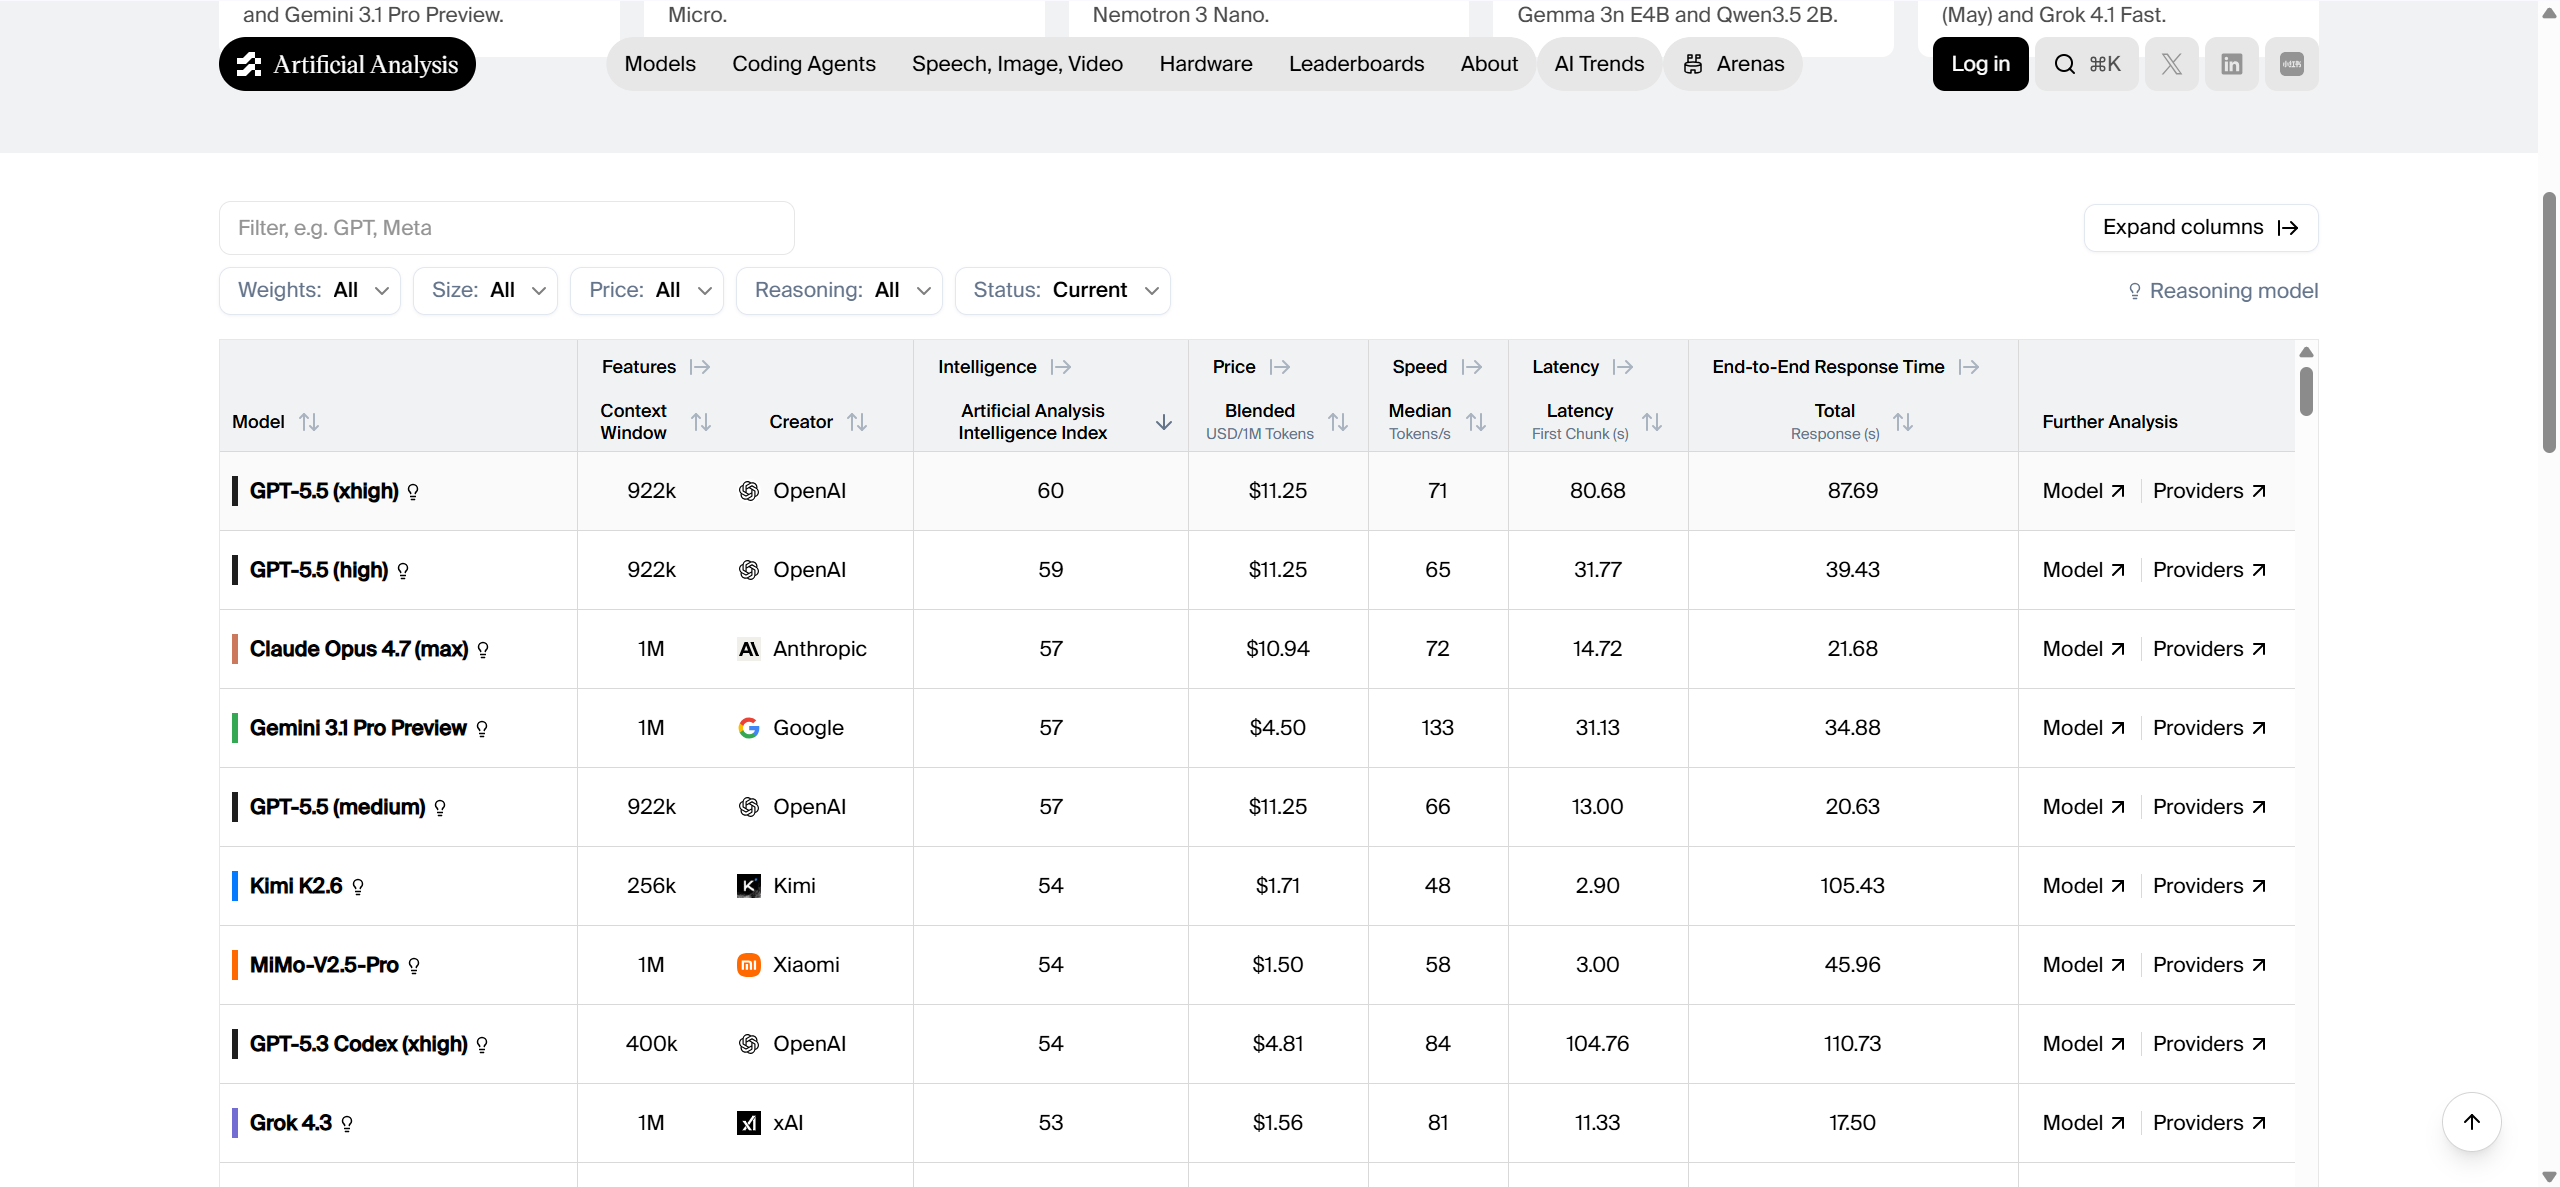Open the LinkedIn social icon

point(2231,64)
